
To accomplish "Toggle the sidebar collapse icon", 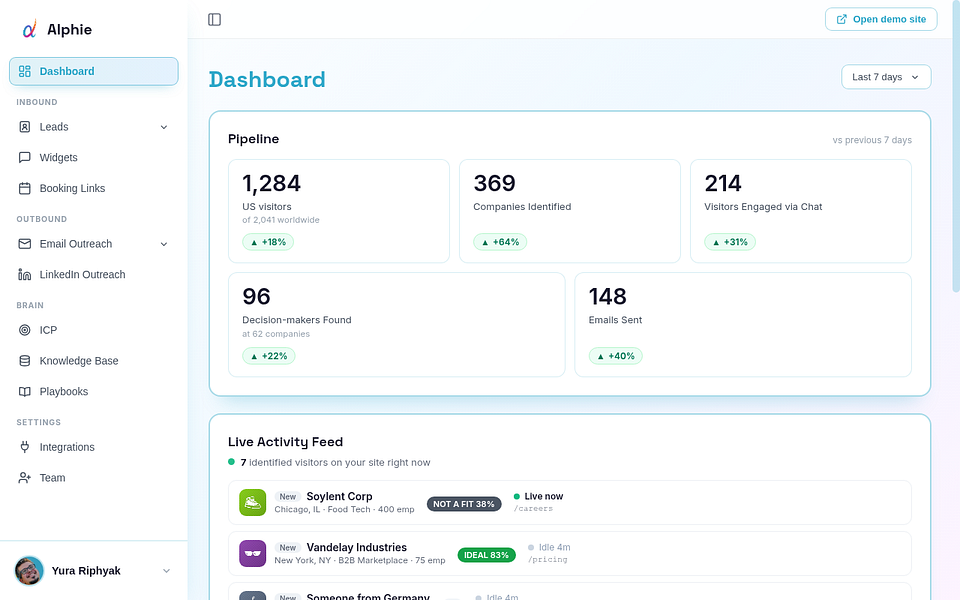I will [214, 20].
